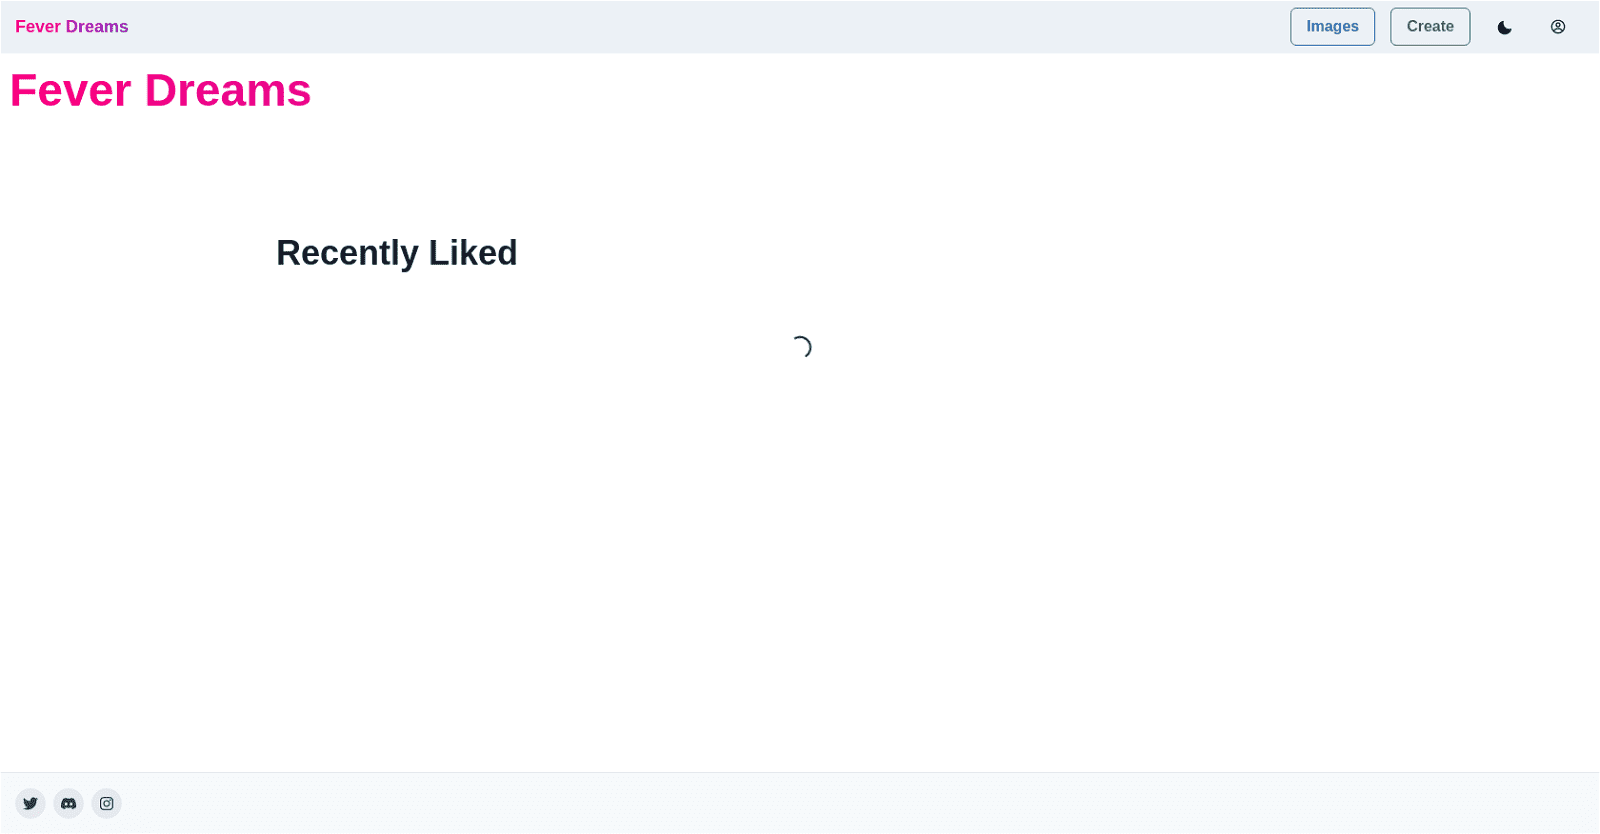Image resolution: width=1600 pixels, height=834 pixels.
Task: Select the Instagram social button
Action: pos(107,803)
